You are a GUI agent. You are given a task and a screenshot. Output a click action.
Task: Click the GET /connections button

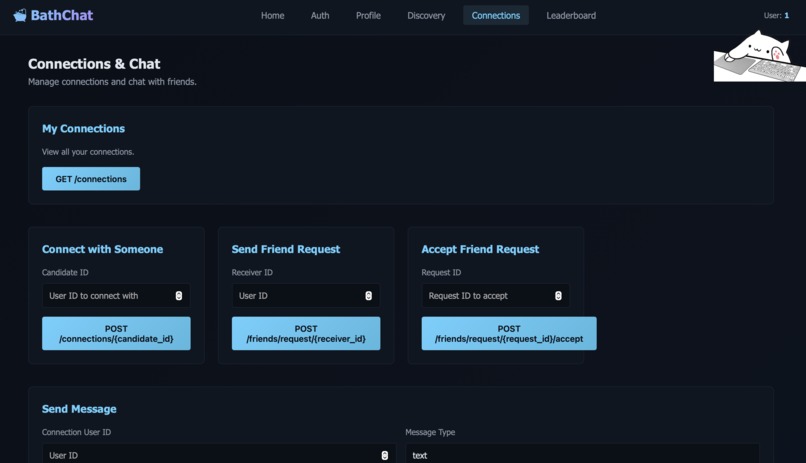pos(91,179)
